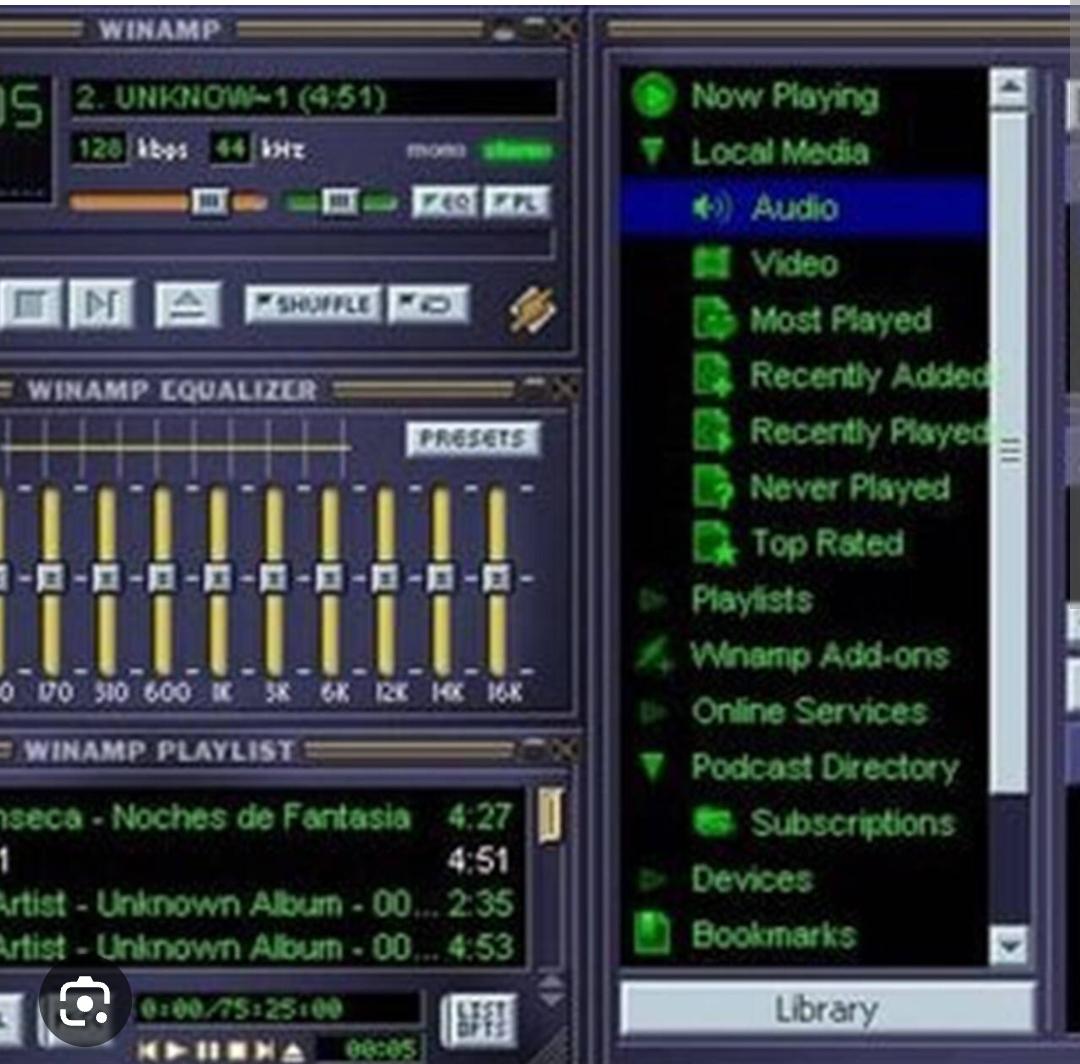The image size is (1080, 1064).
Task: Click the playlist scrollbar handle
Action: [550, 815]
